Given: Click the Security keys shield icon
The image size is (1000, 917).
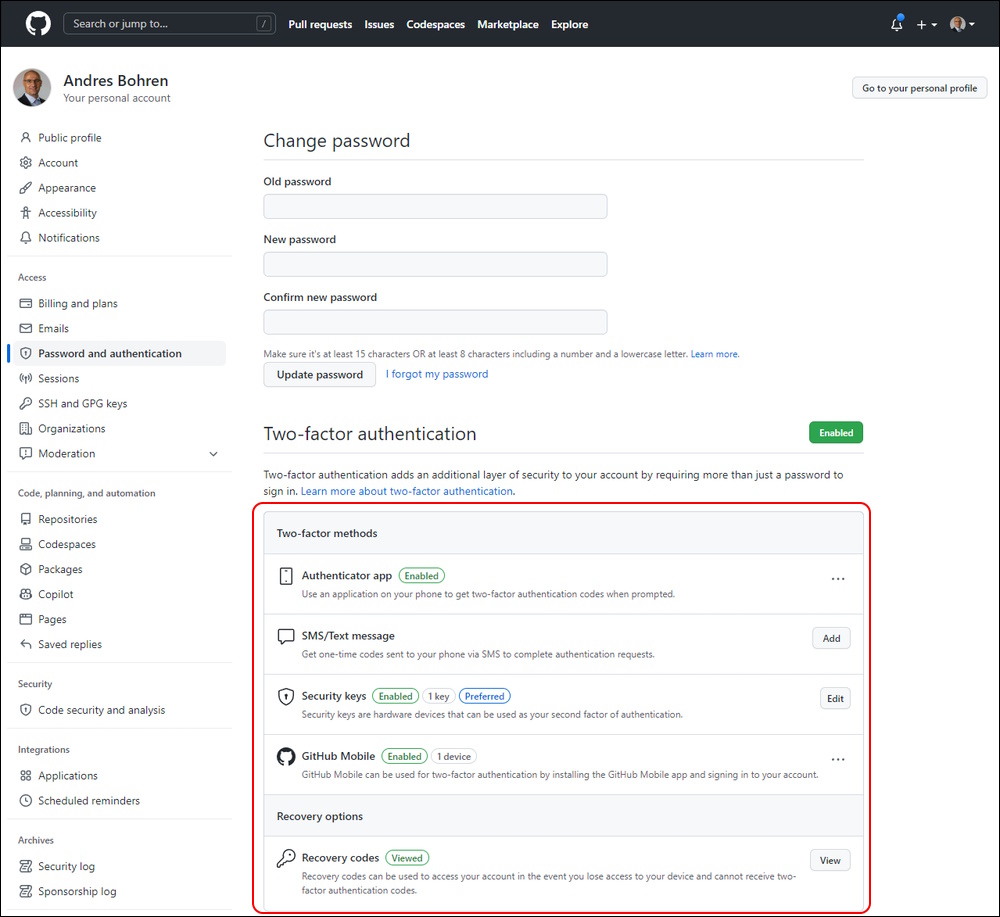Looking at the screenshot, I should 286,696.
